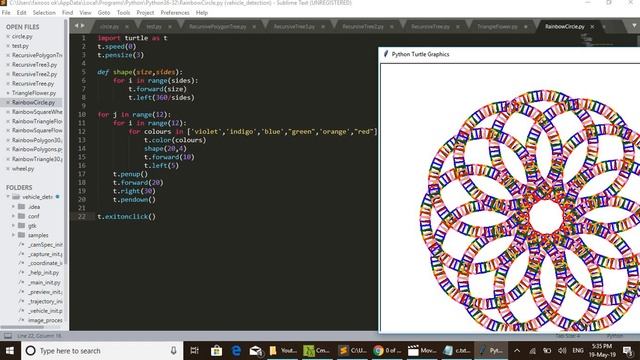Open the View menu
Image resolution: width=640 pixels, height=360 pixels.
coord(85,13)
